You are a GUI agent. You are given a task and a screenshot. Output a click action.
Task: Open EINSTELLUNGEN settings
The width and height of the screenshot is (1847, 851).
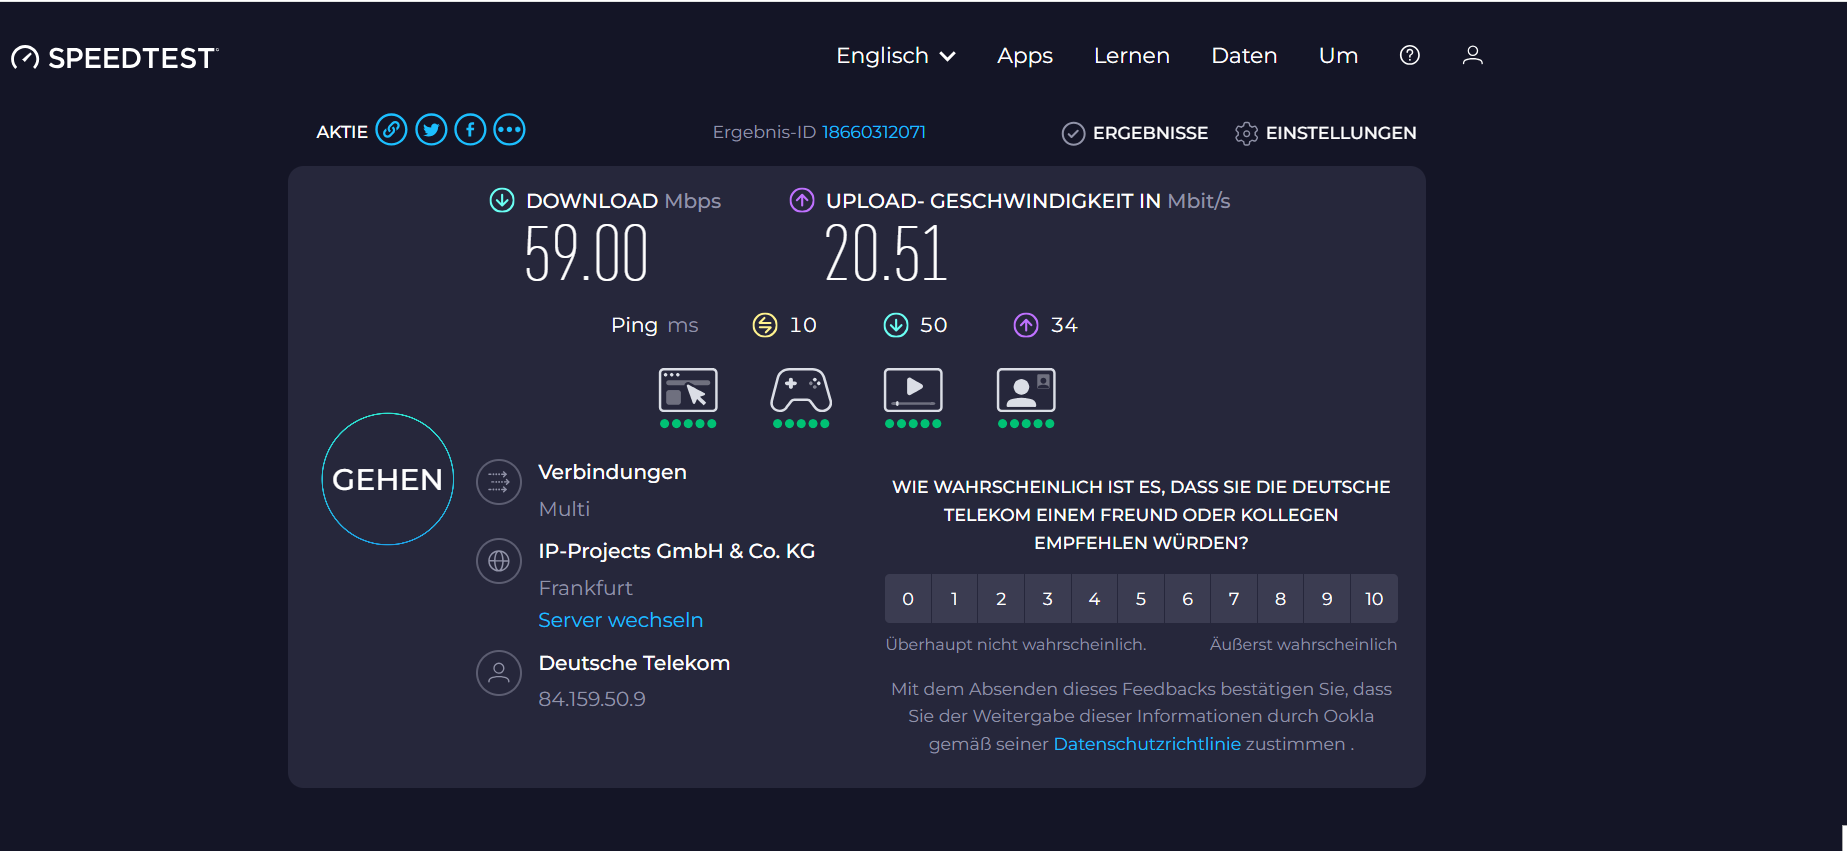(x=1326, y=133)
